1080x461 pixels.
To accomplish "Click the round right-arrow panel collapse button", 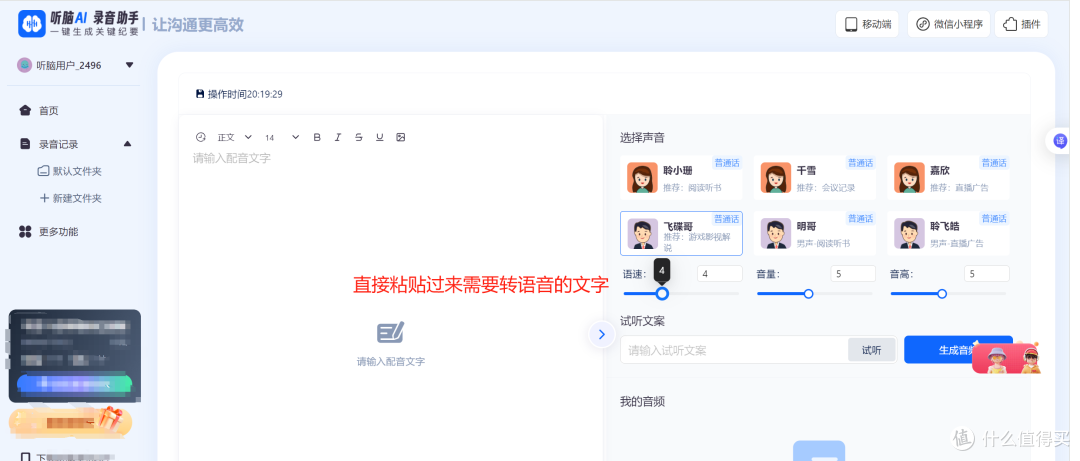I will (x=601, y=335).
